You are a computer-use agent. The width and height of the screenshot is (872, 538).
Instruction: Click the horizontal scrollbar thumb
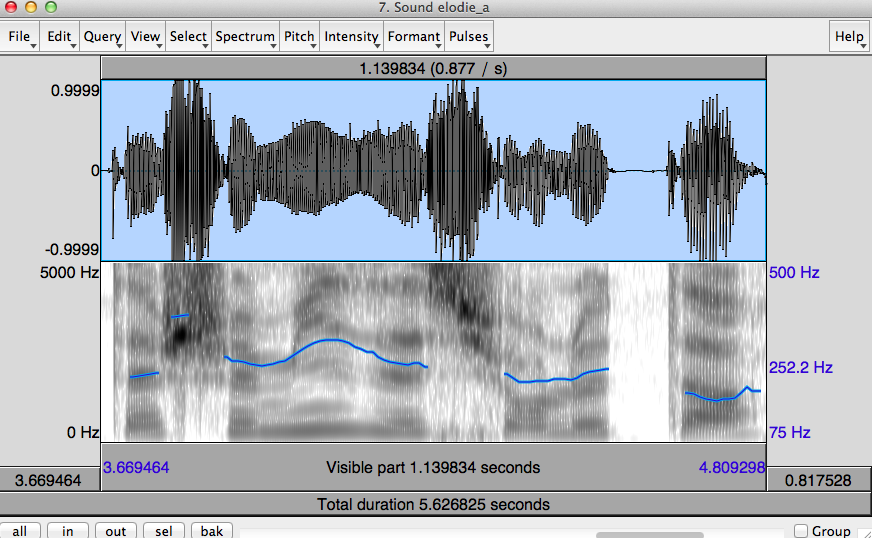650,535
